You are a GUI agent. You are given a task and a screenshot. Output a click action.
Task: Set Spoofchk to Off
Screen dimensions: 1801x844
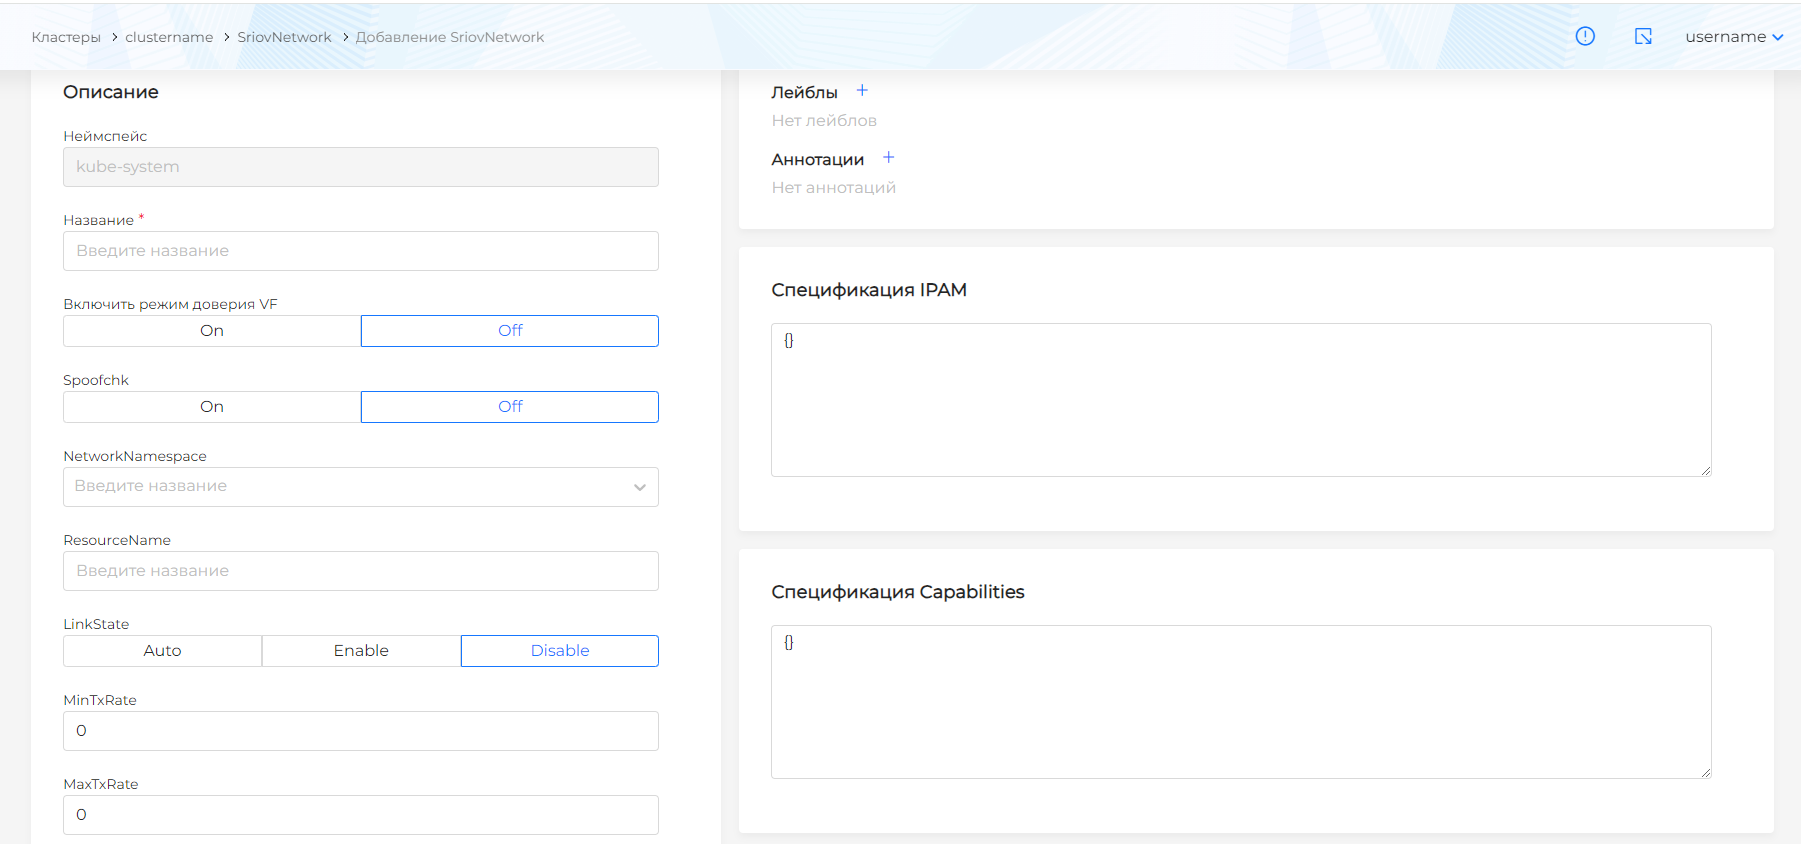pyautogui.click(x=510, y=407)
